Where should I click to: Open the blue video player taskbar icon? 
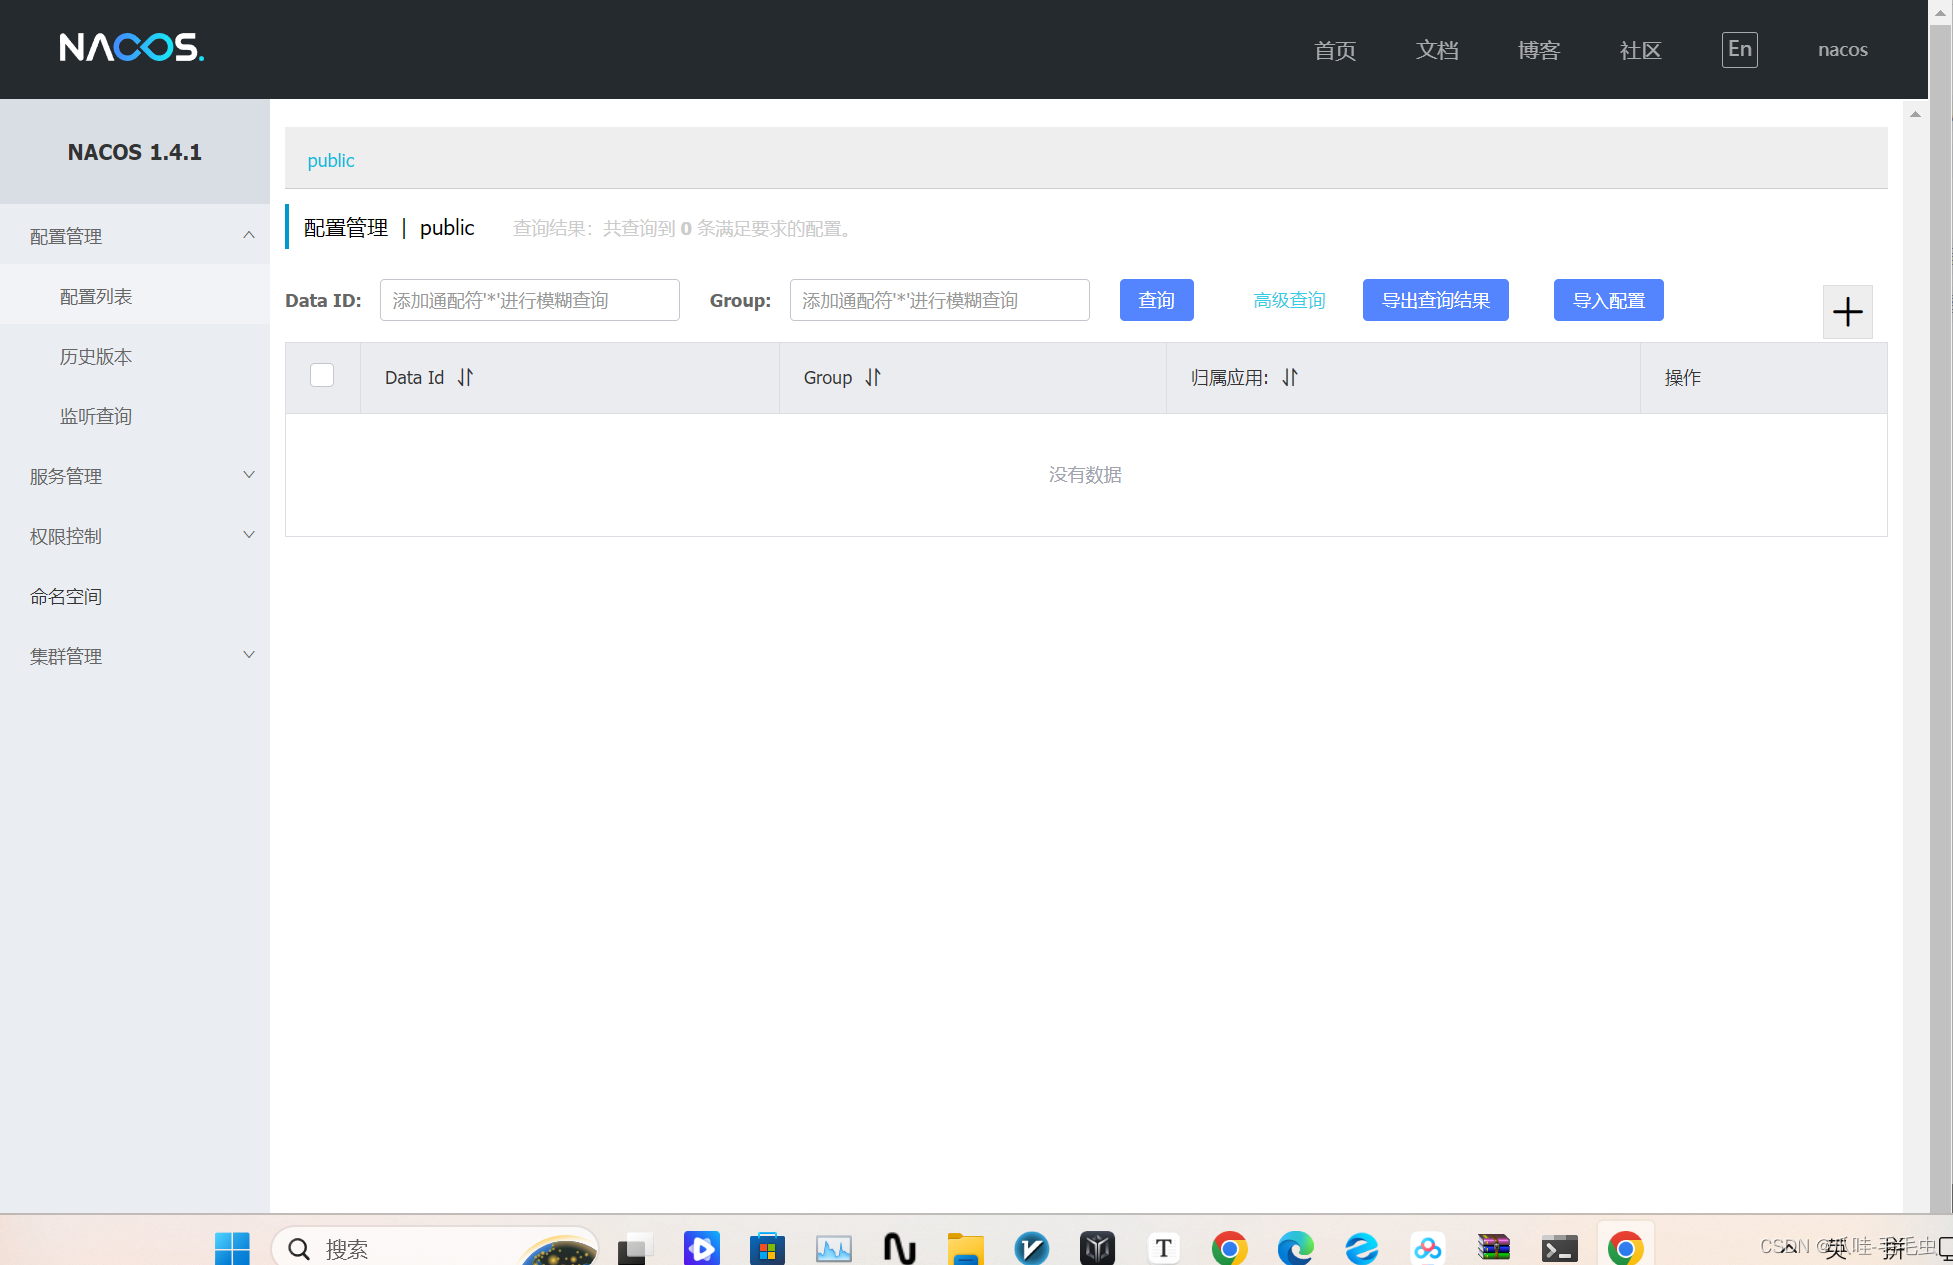[701, 1248]
